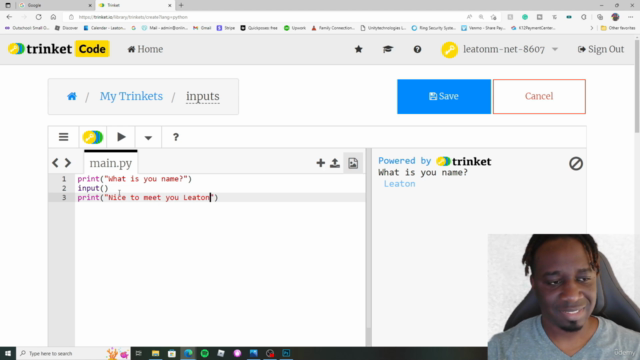Viewport: 640px width, 360px height.
Task: Click the Cancel button
Action: pyautogui.click(x=539, y=96)
